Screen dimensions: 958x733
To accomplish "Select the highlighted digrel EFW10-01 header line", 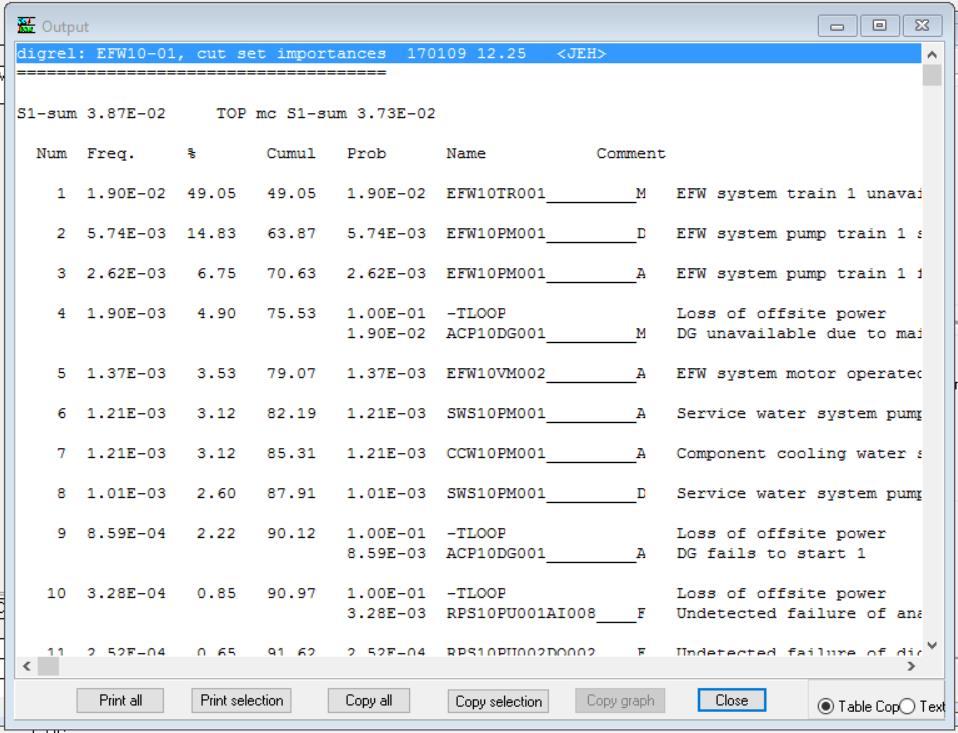I will [x=469, y=54].
